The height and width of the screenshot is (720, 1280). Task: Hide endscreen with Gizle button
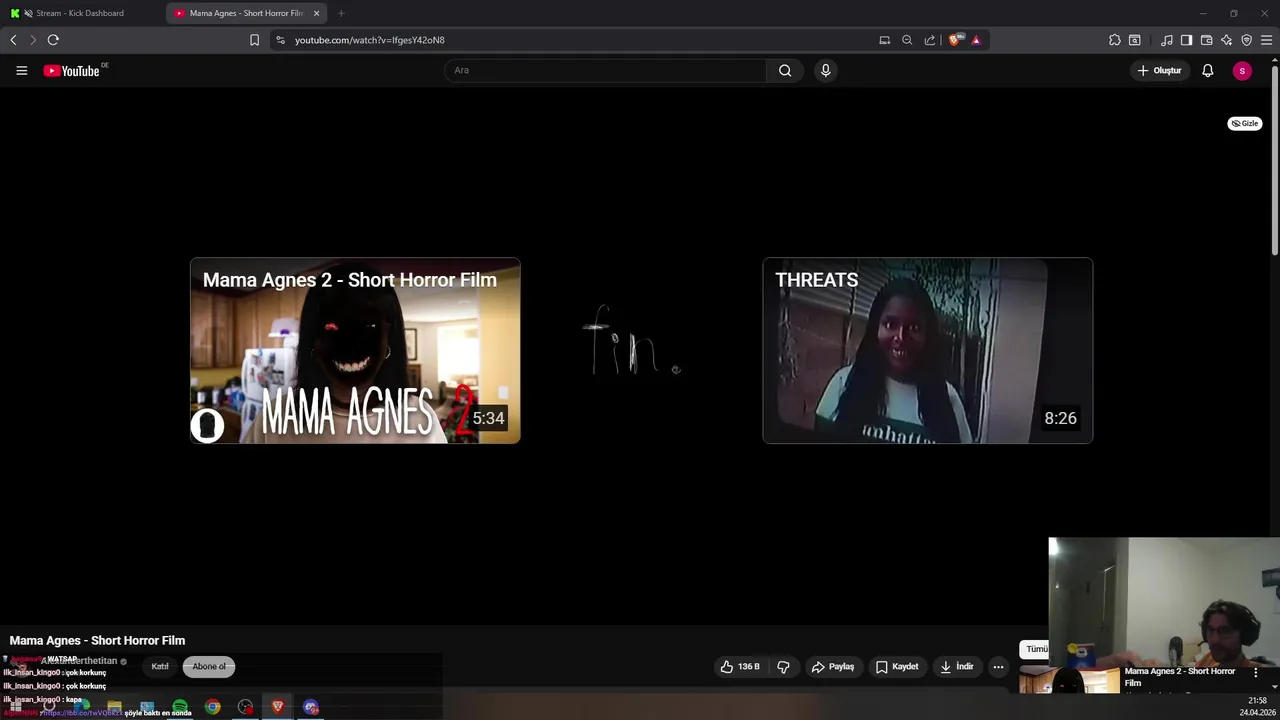coord(1245,123)
